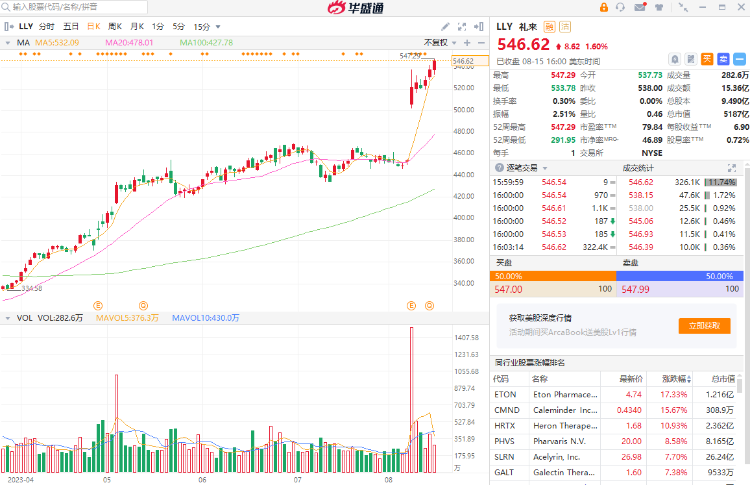Open the 15分 interval dropdown

point(206,26)
